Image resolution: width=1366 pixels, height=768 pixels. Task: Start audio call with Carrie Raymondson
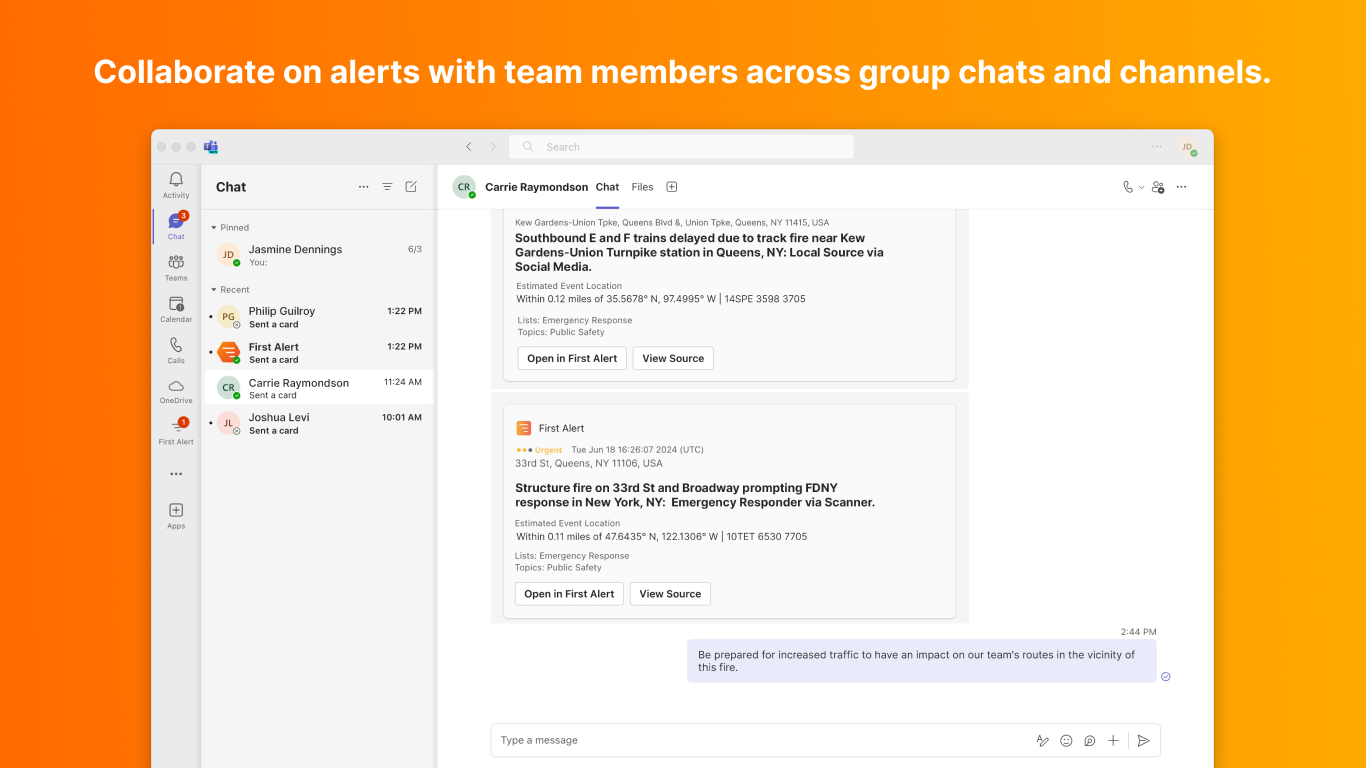[x=1128, y=187]
